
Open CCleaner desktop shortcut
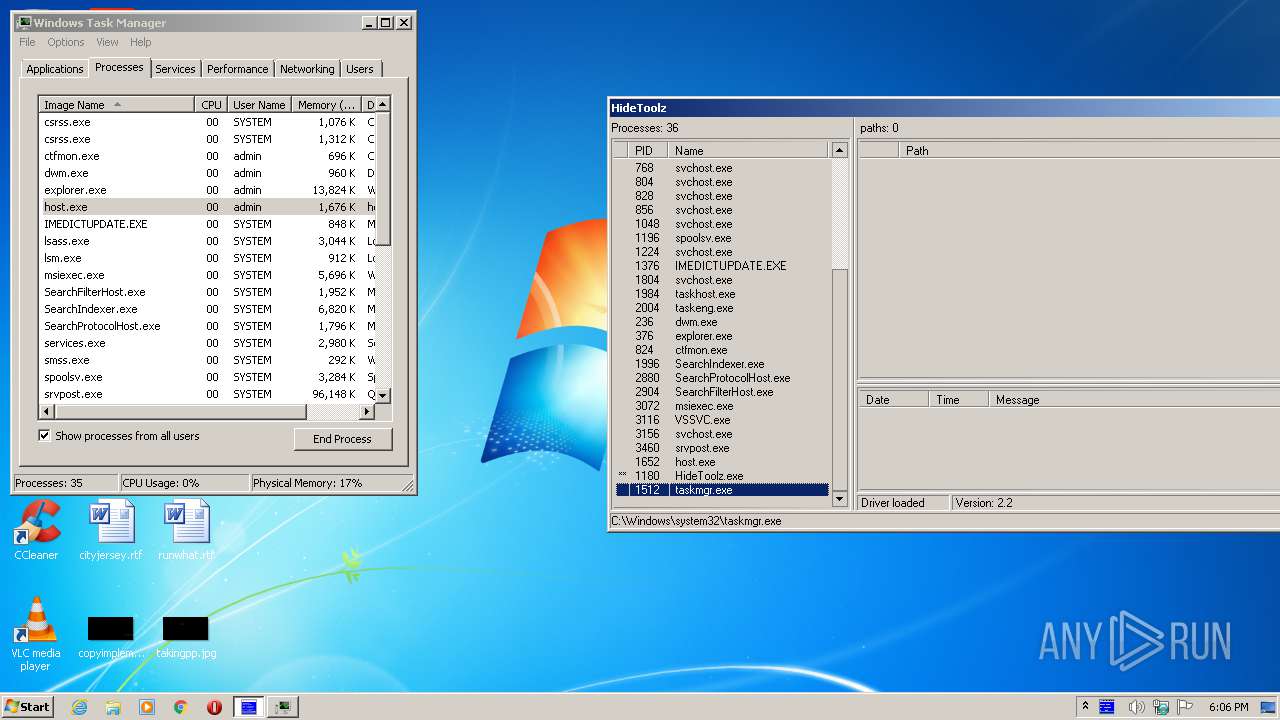pyautogui.click(x=36, y=530)
